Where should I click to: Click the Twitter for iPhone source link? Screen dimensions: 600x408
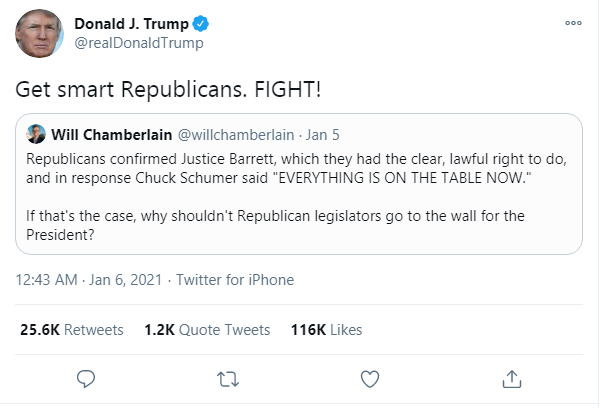(x=235, y=280)
